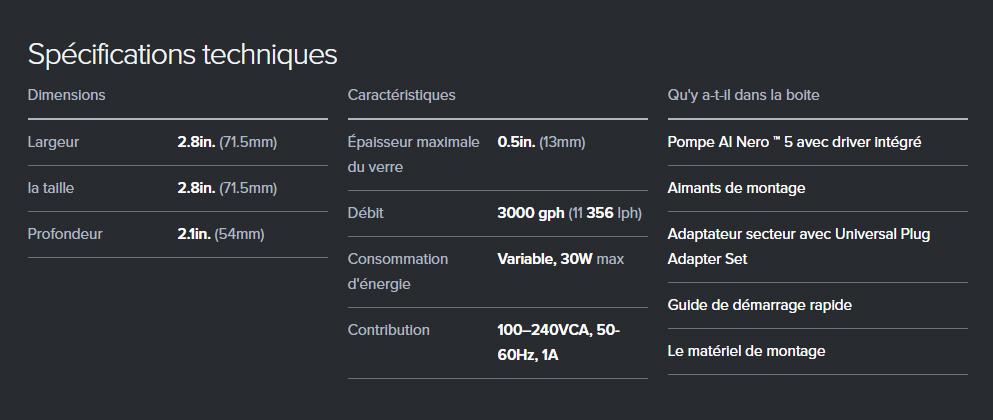Select the la taille row label
The width and height of the screenshot is (993, 420).
51,188
